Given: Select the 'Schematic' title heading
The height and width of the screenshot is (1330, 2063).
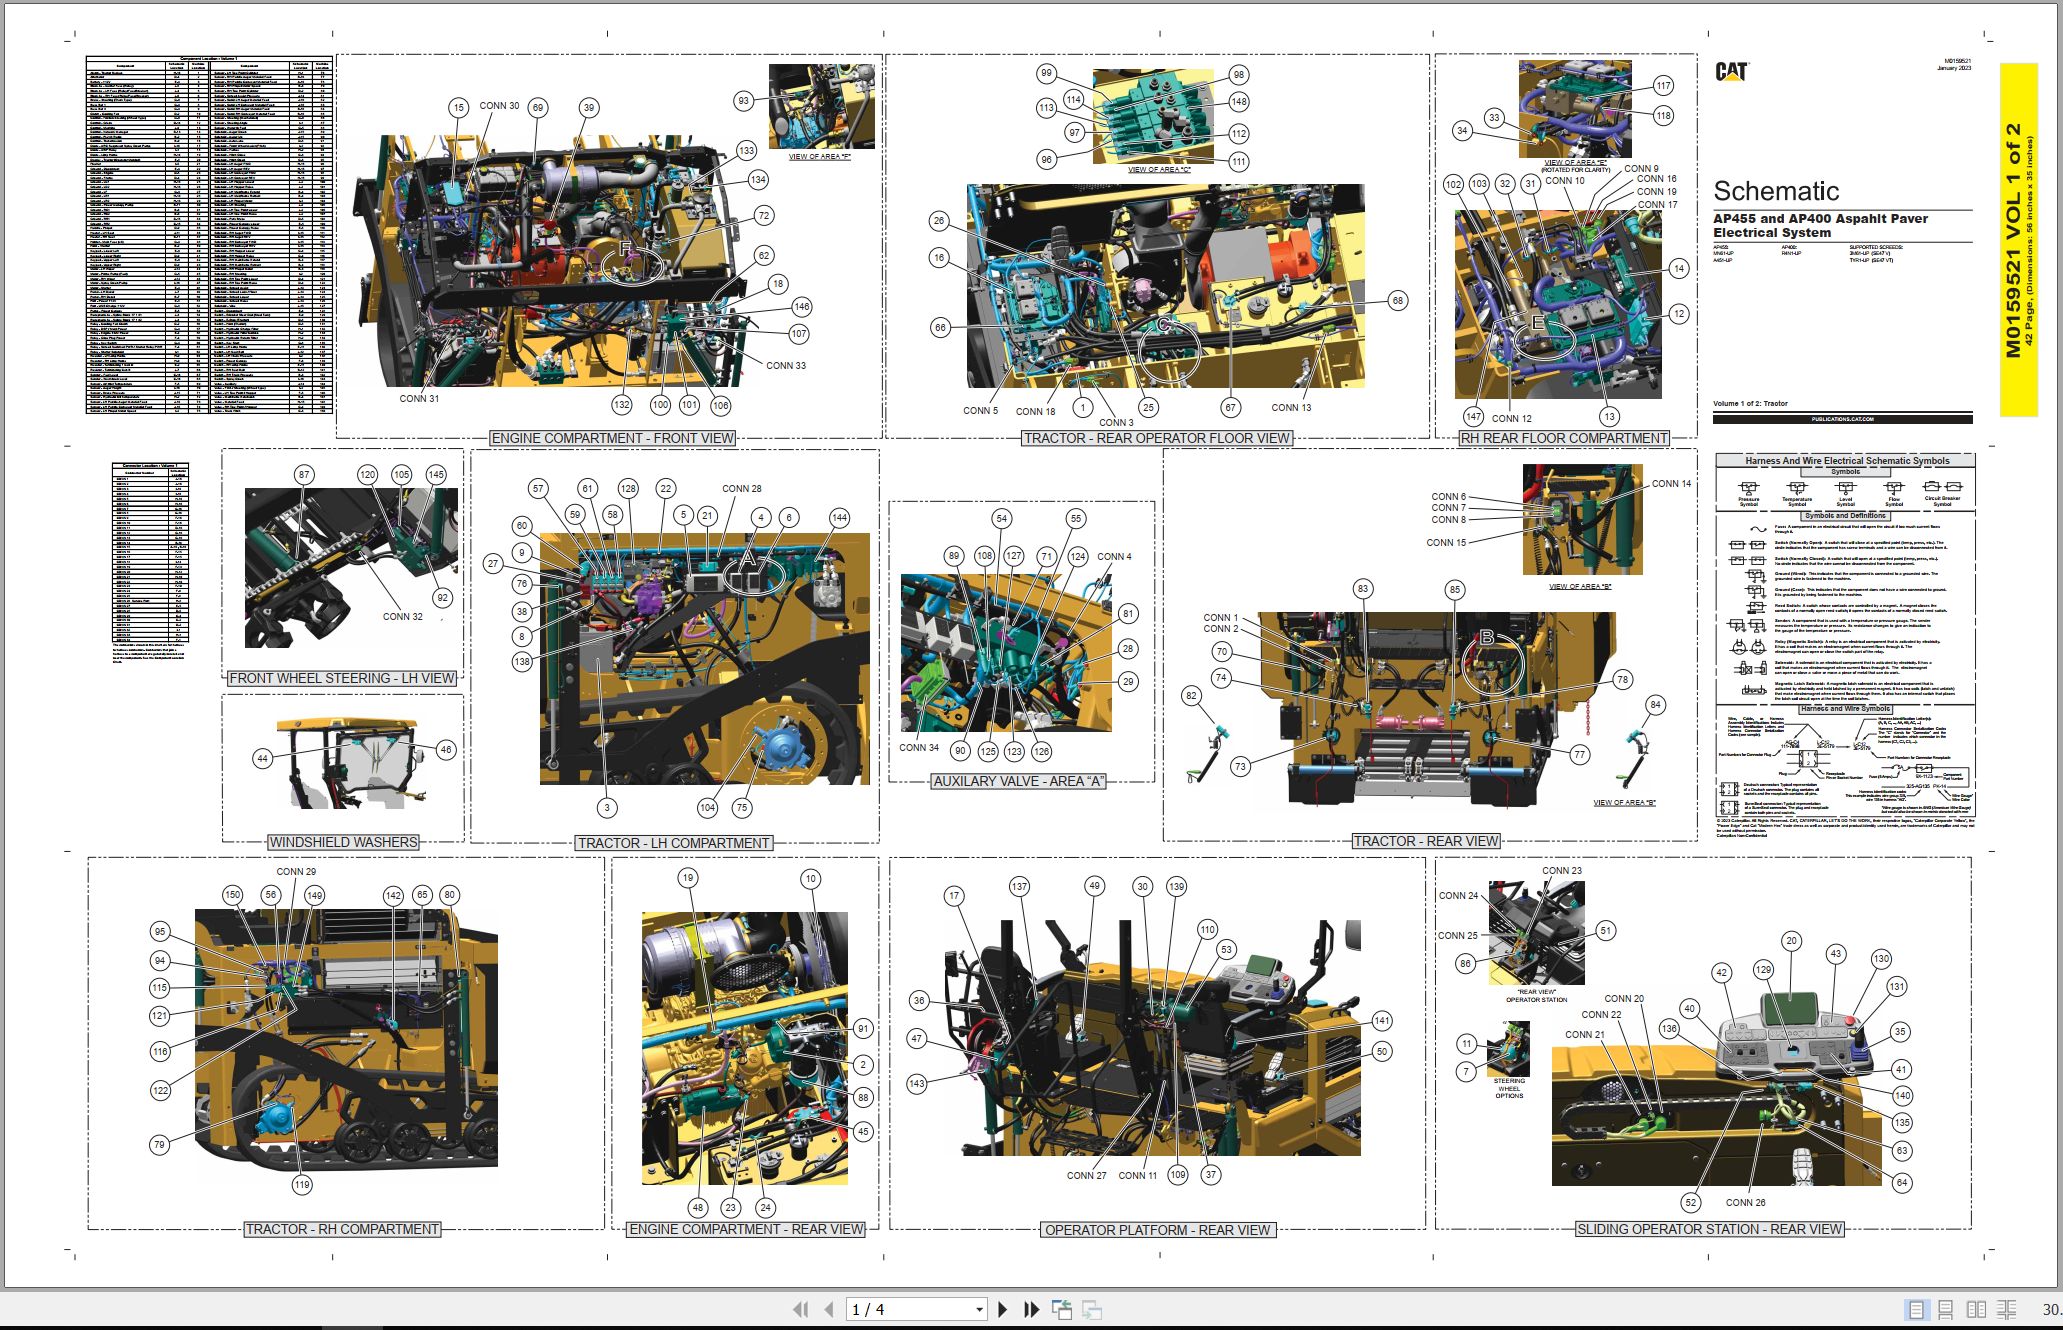Looking at the screenshot, I should tap(1776, 191).
